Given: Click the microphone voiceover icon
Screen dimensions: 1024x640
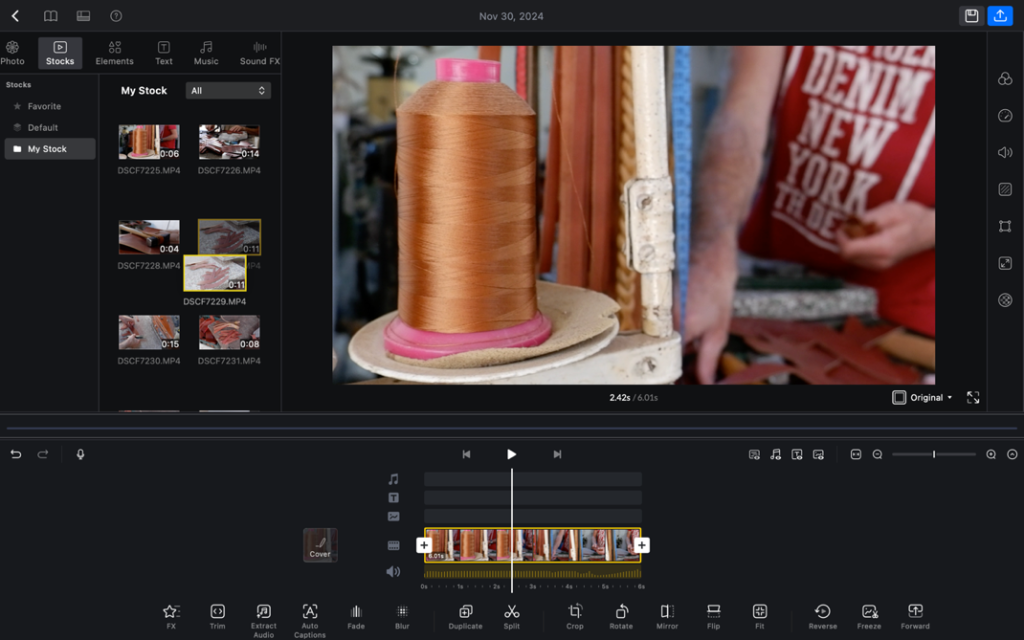Looking at the screenshot, I should 80,454.
